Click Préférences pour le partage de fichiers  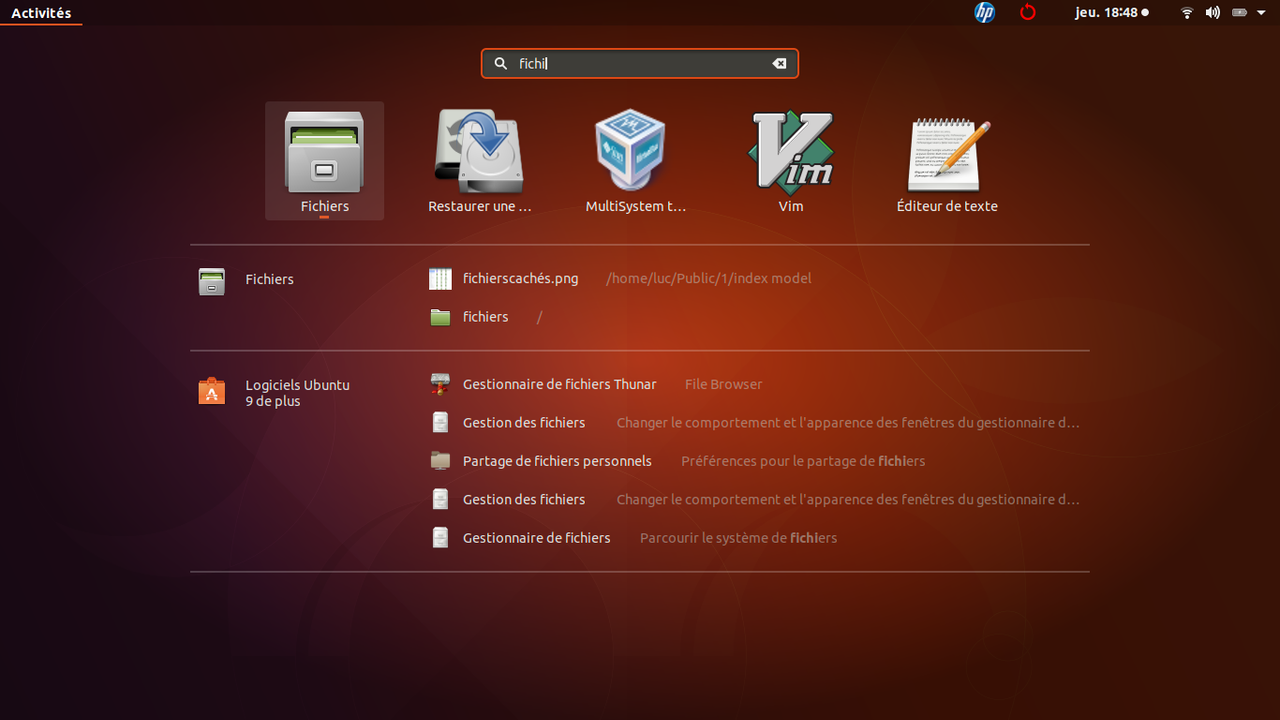[803, 461]
